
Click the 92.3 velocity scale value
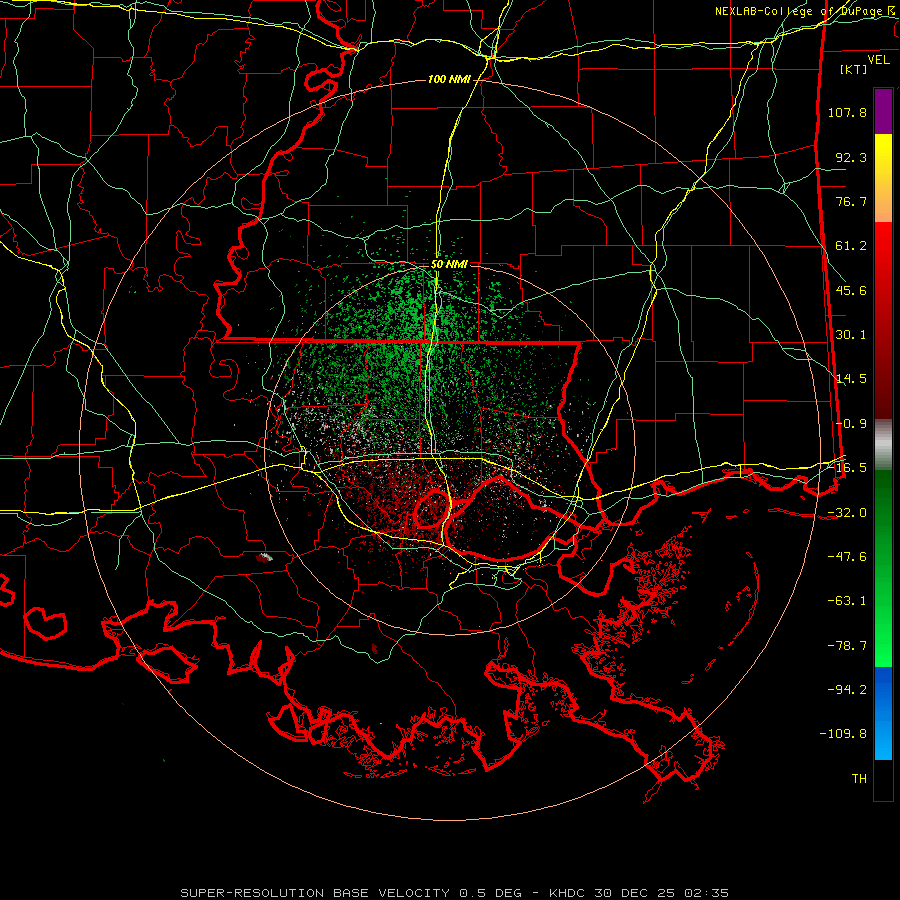pos(851,157)
